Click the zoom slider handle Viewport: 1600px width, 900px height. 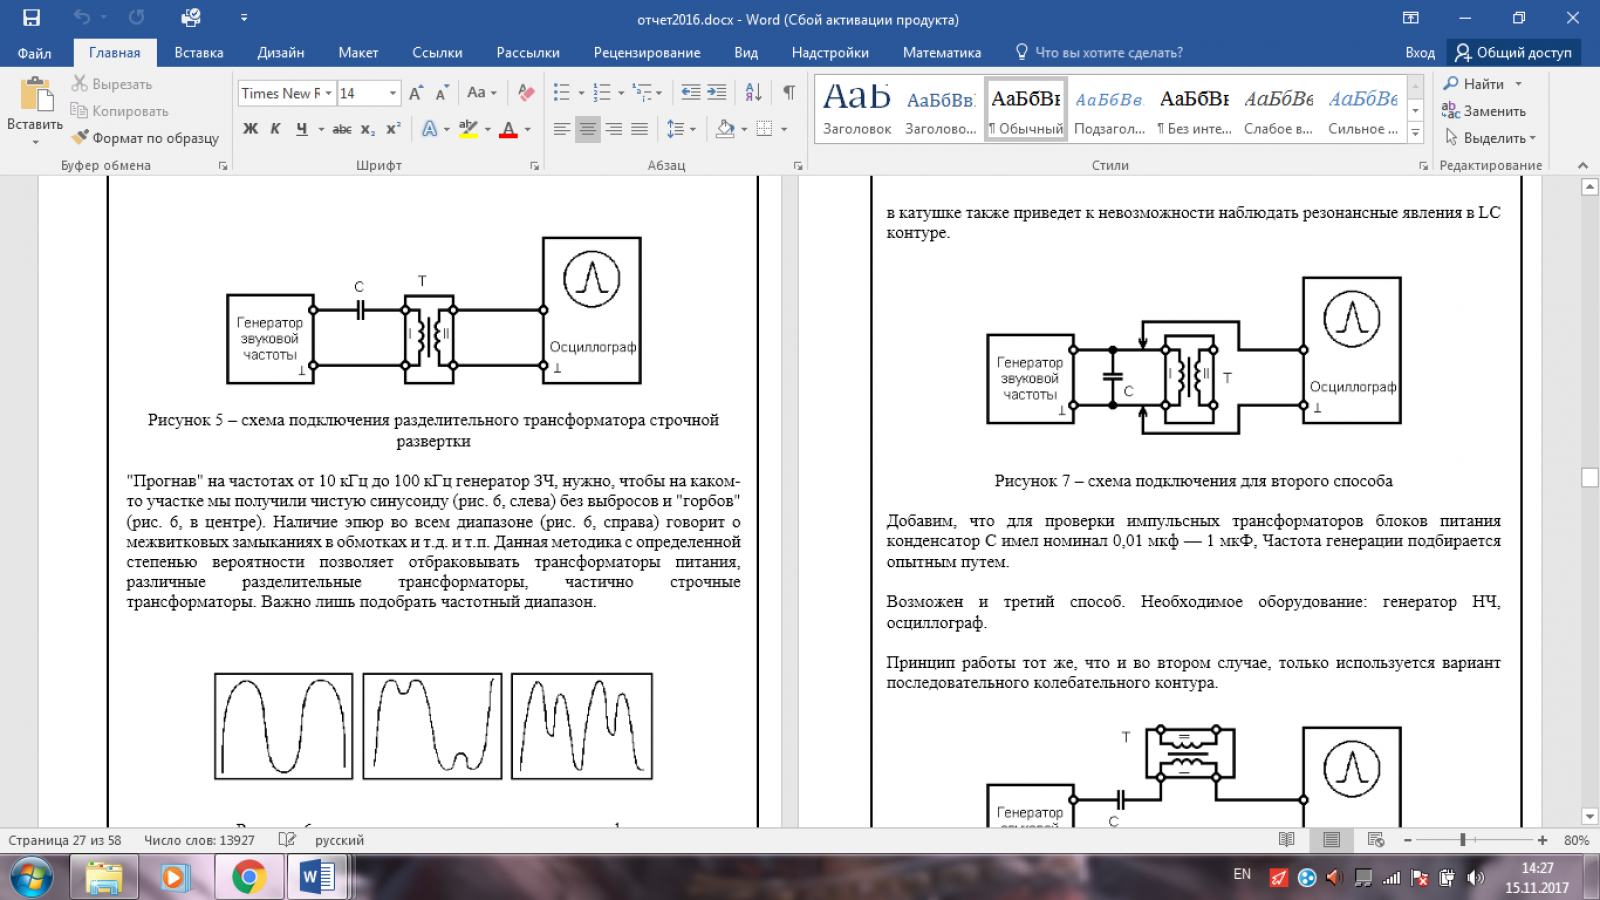point(1462,840)
